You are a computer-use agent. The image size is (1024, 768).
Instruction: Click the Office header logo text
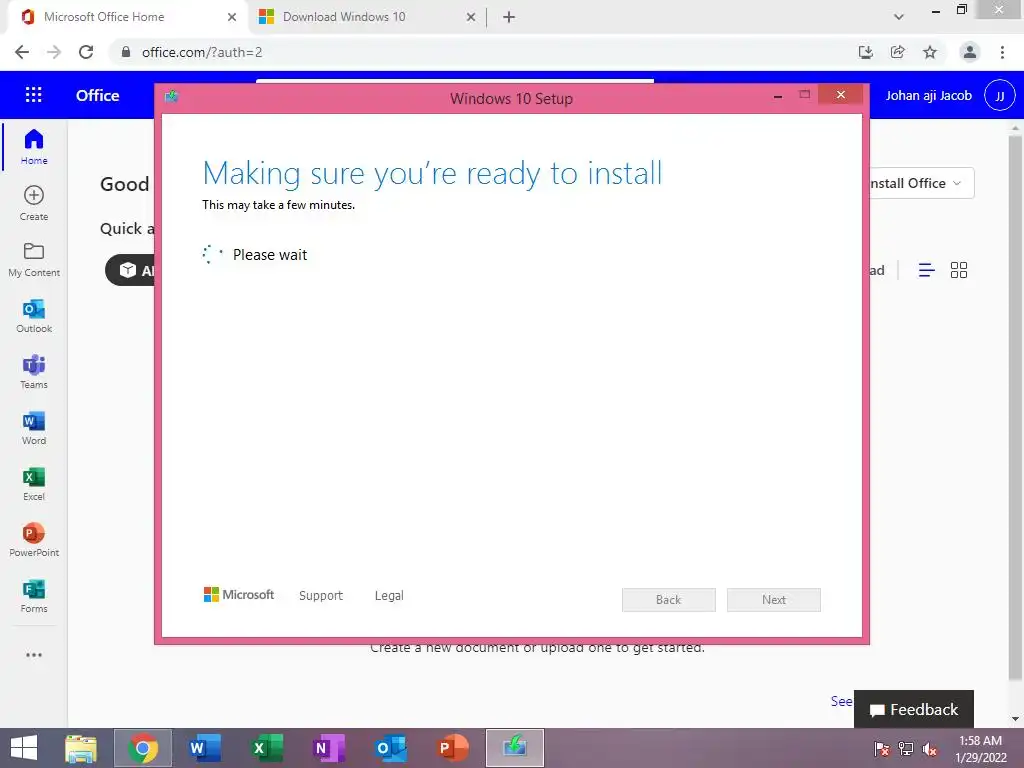(x=97, y=95)
